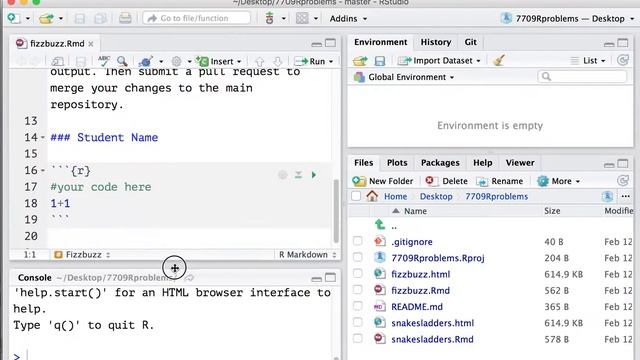Click the New File icon
This screenshot has height=360, width=640.
[x=14, y=18]
